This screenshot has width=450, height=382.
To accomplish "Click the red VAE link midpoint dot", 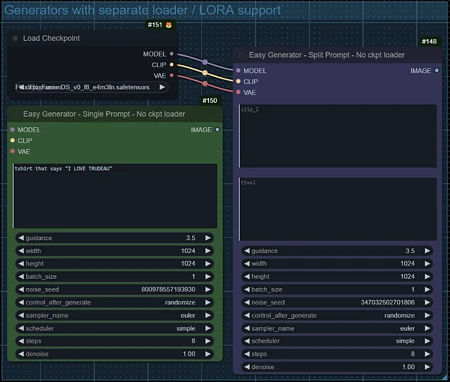I will (x=205, y=84).
